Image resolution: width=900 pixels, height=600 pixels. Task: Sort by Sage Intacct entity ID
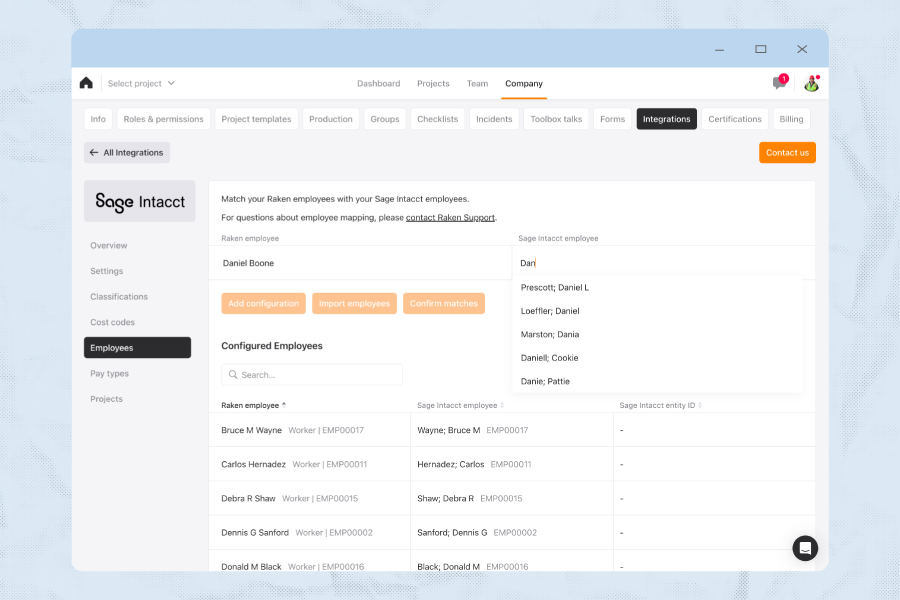click(700, 406)
